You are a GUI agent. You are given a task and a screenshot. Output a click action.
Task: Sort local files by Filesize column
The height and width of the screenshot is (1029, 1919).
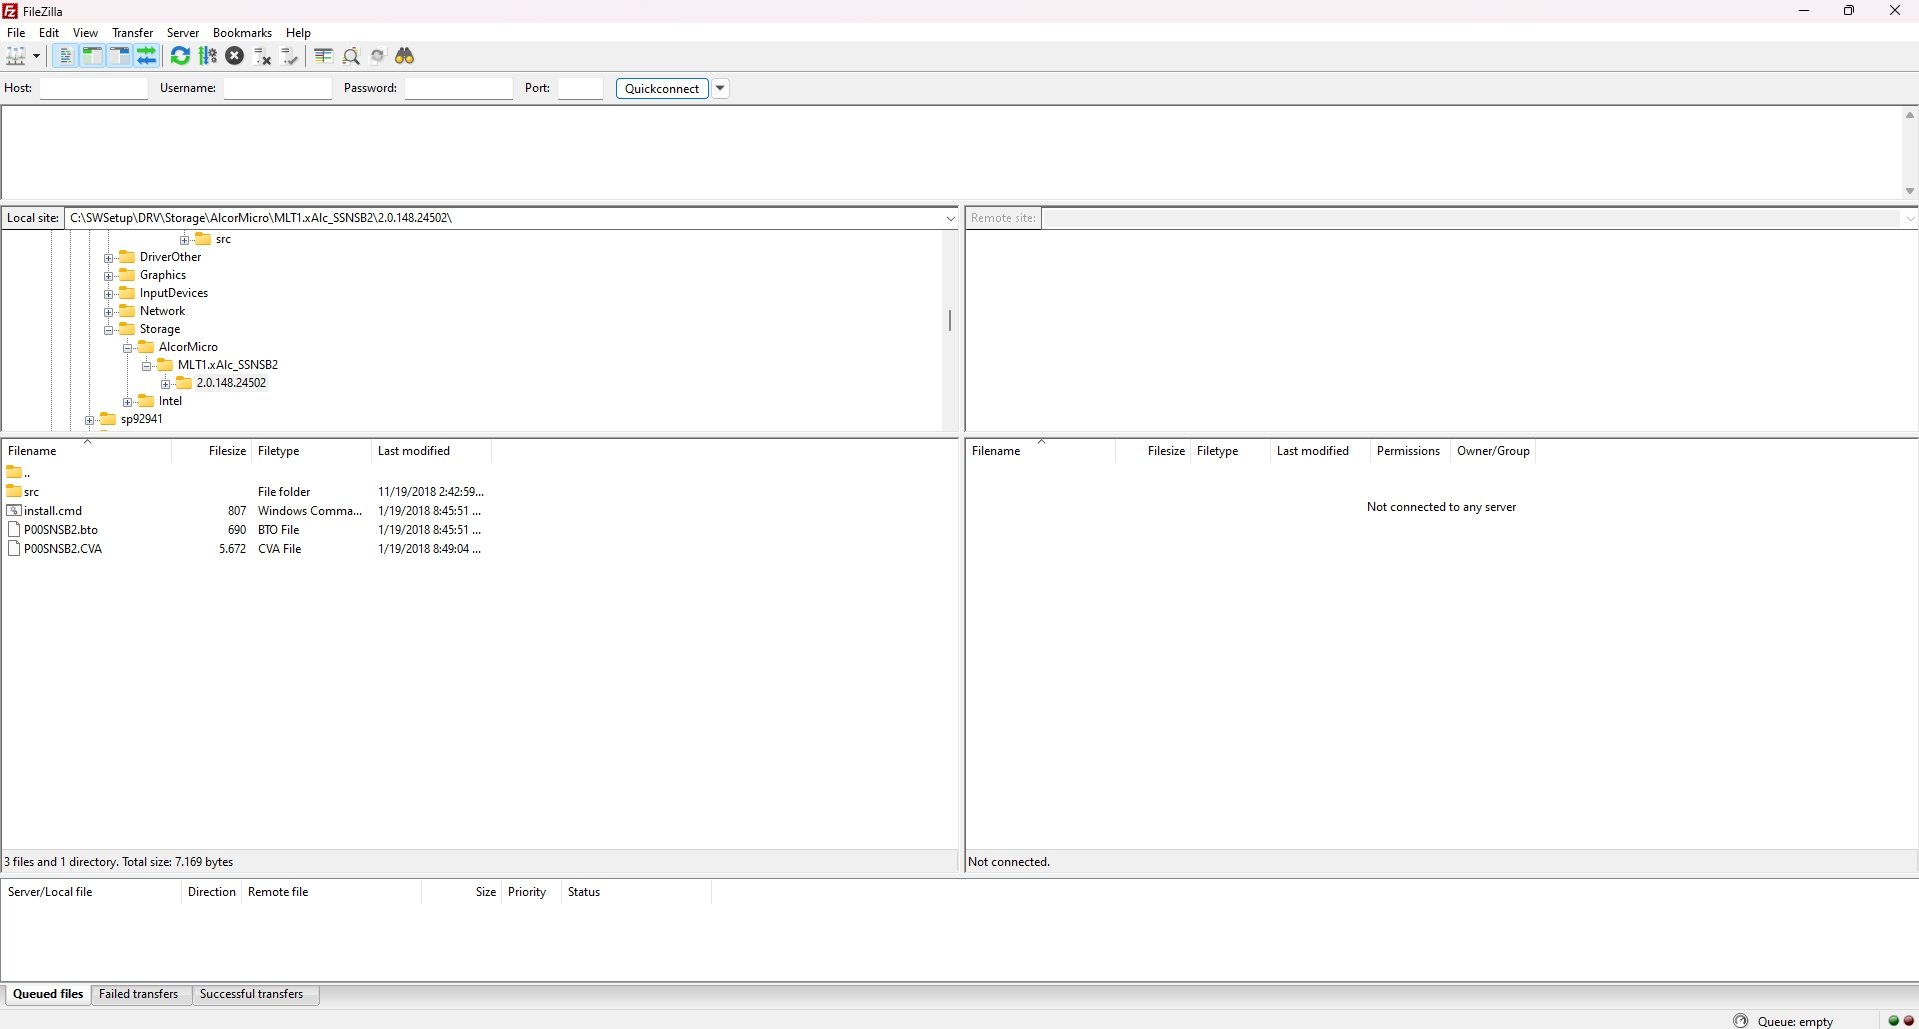tap(212, 451)
